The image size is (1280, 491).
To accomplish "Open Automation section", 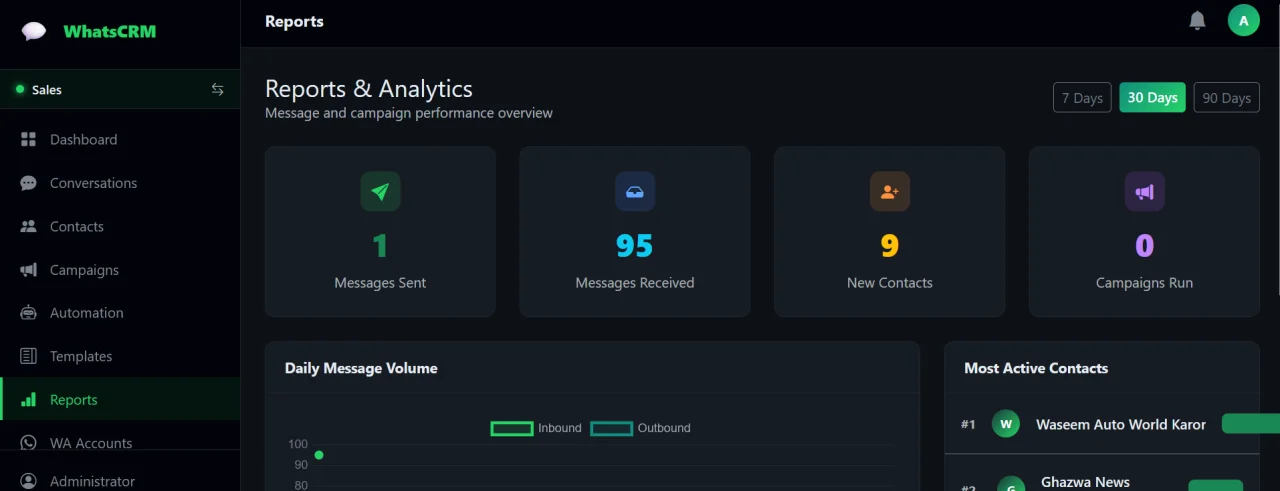I will pos(120,313).
